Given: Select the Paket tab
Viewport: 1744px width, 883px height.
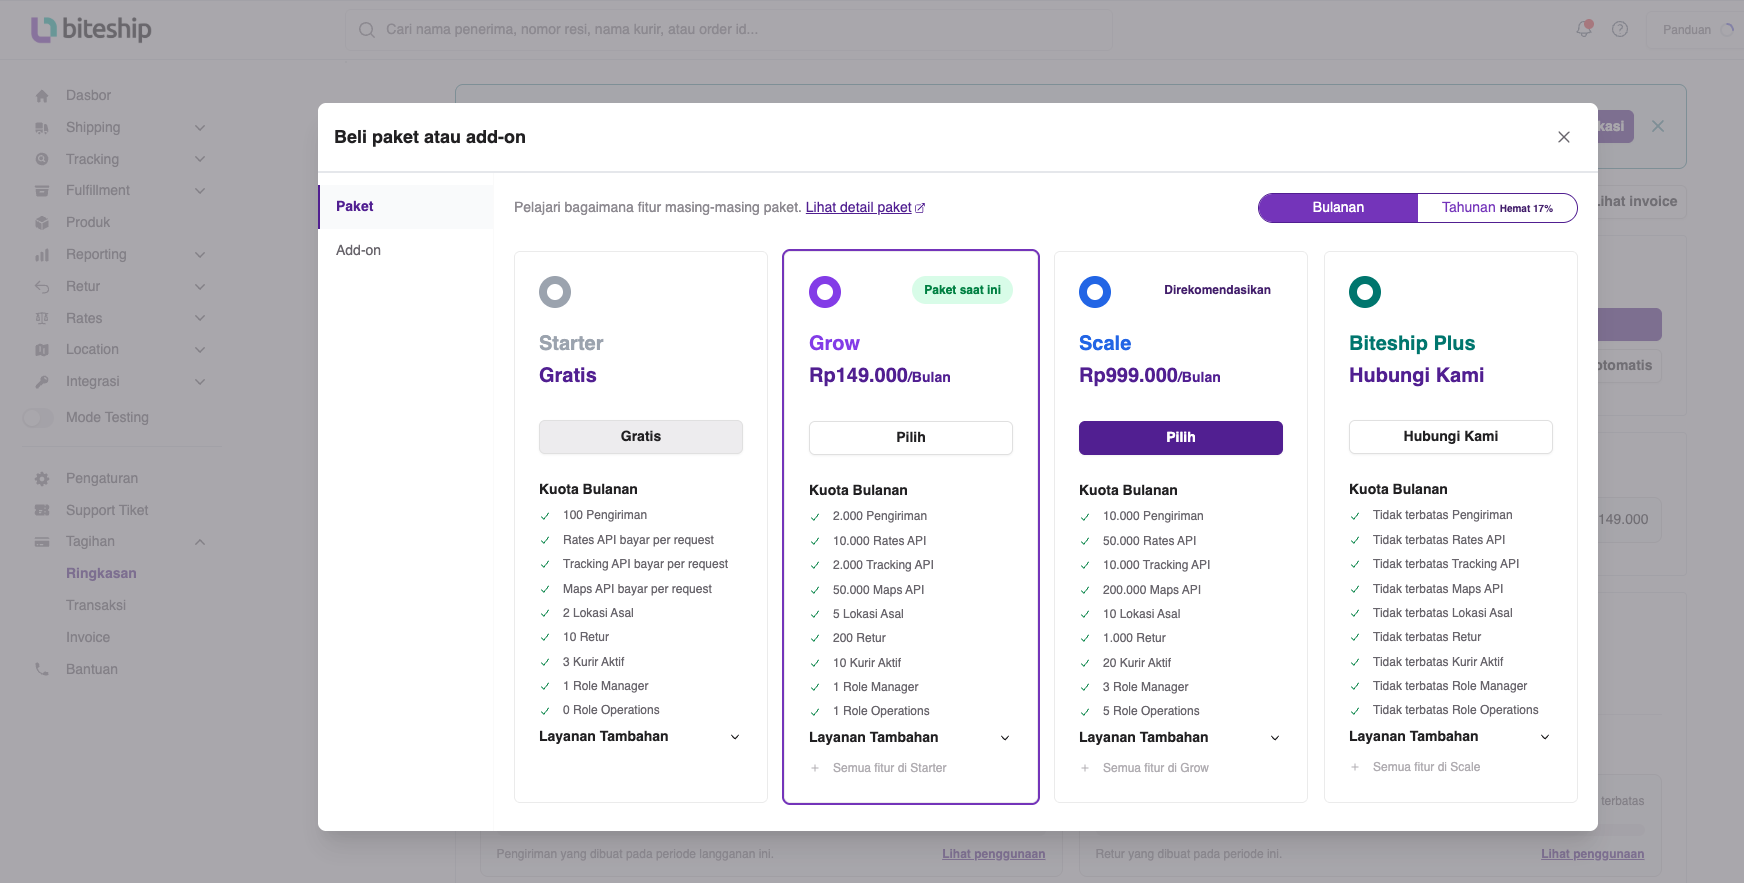Looking at the screenshot, I should (406, 207).
